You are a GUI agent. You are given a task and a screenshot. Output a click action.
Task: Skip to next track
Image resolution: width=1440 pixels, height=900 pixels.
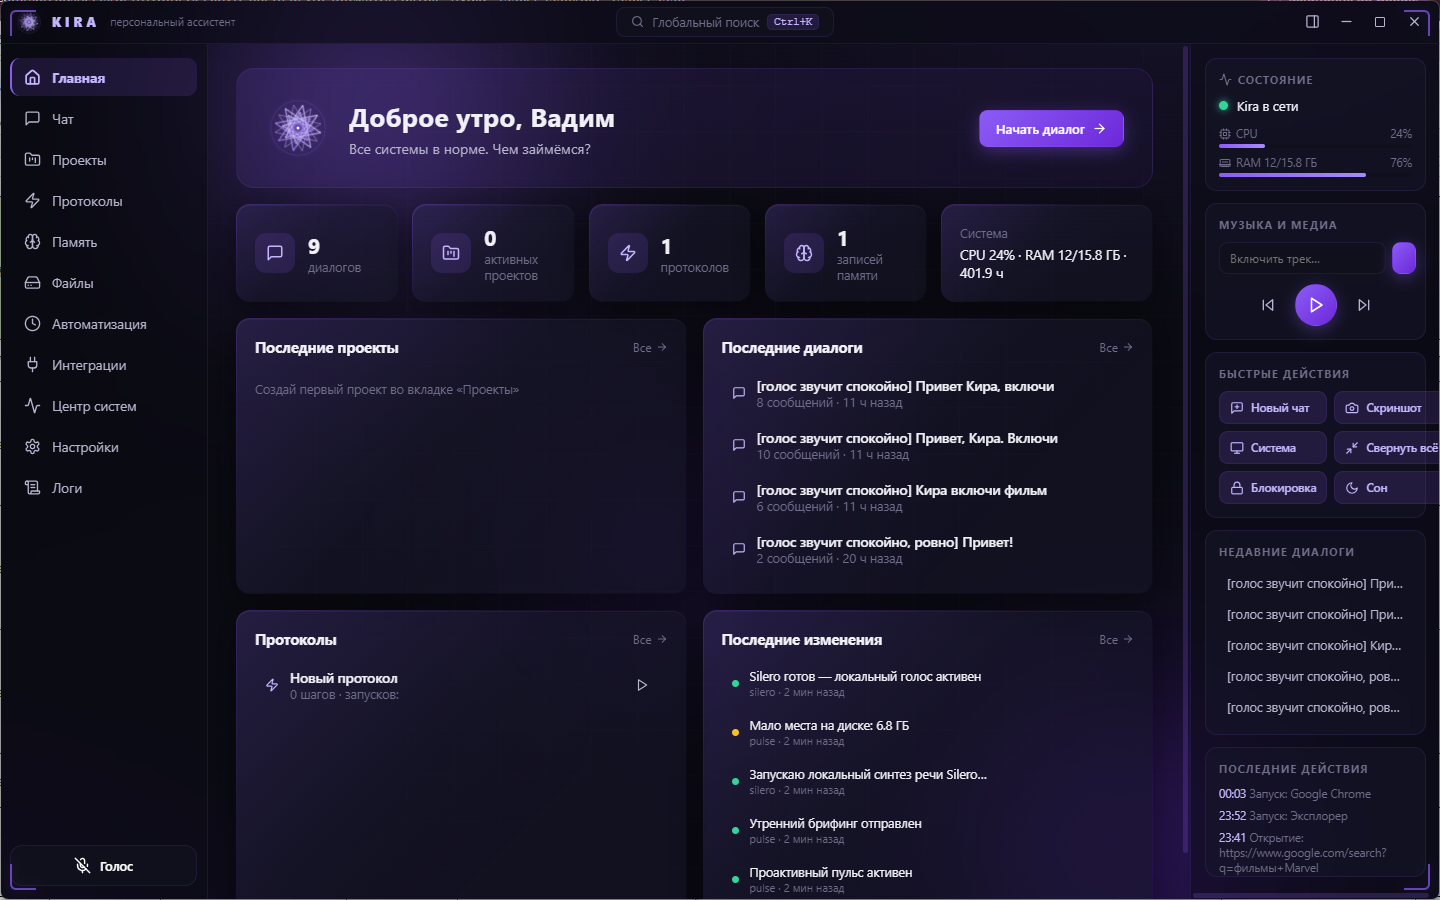(x=1364, y=305)
